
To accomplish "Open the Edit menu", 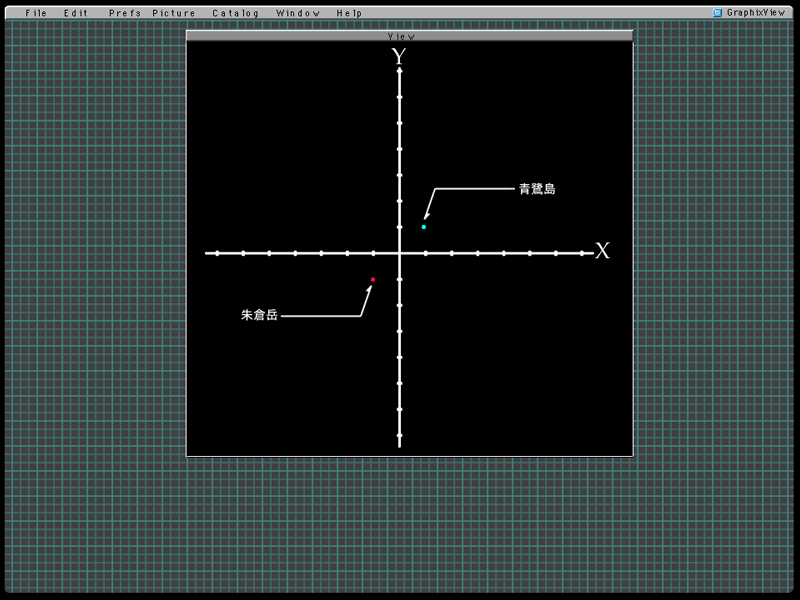I will click(x=76, y=13).
